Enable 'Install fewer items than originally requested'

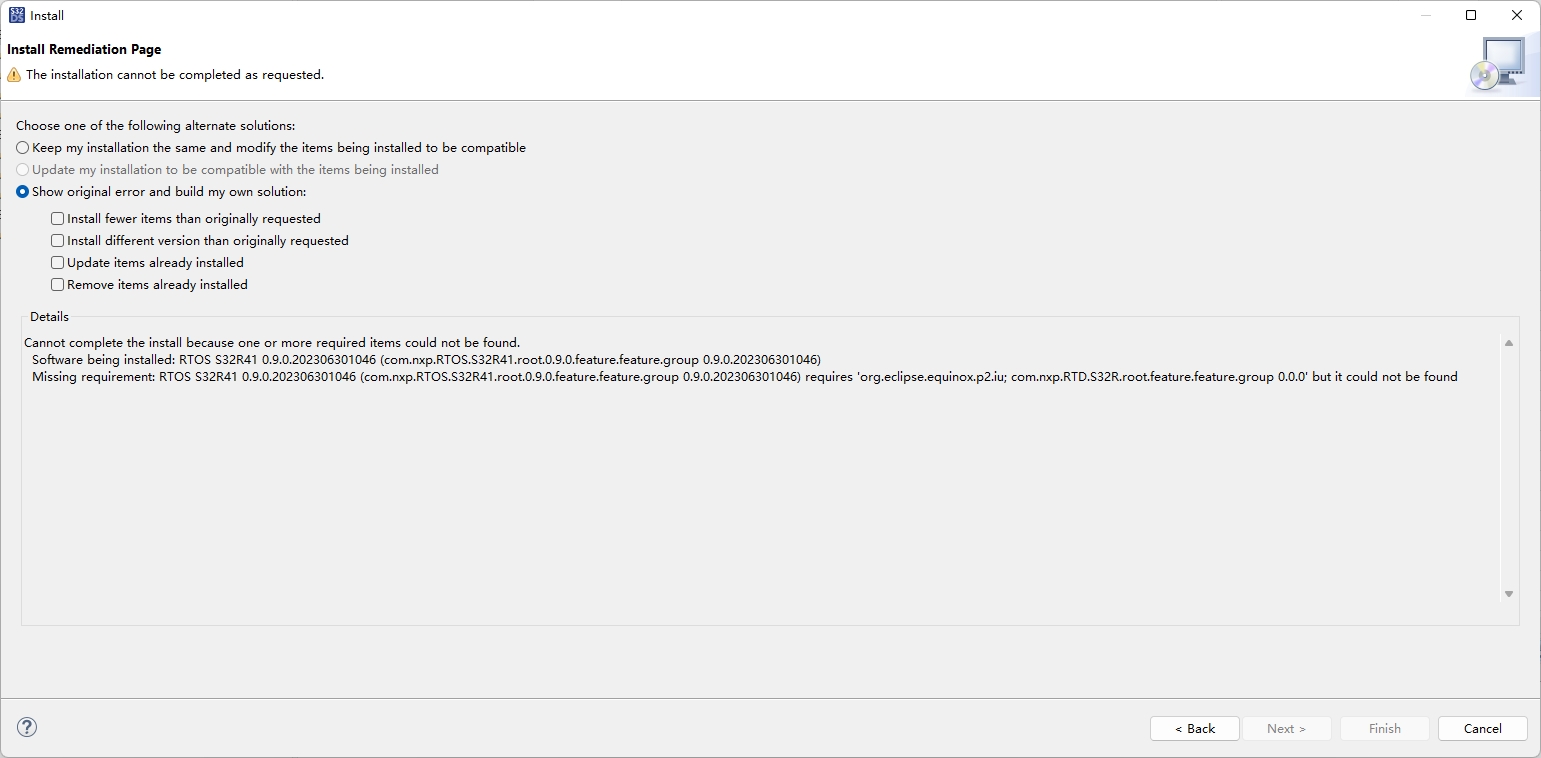[58, 218]
